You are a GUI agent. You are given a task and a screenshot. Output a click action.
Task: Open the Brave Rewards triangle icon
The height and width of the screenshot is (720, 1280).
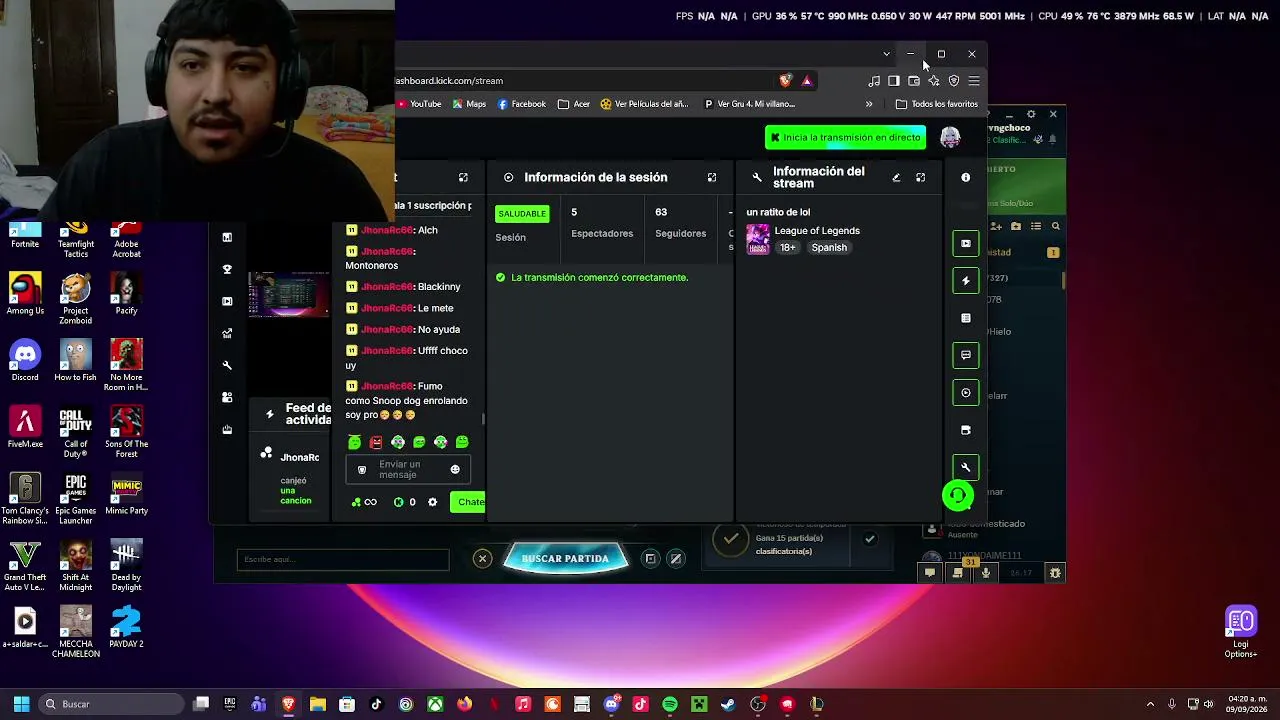coord(807,81)
